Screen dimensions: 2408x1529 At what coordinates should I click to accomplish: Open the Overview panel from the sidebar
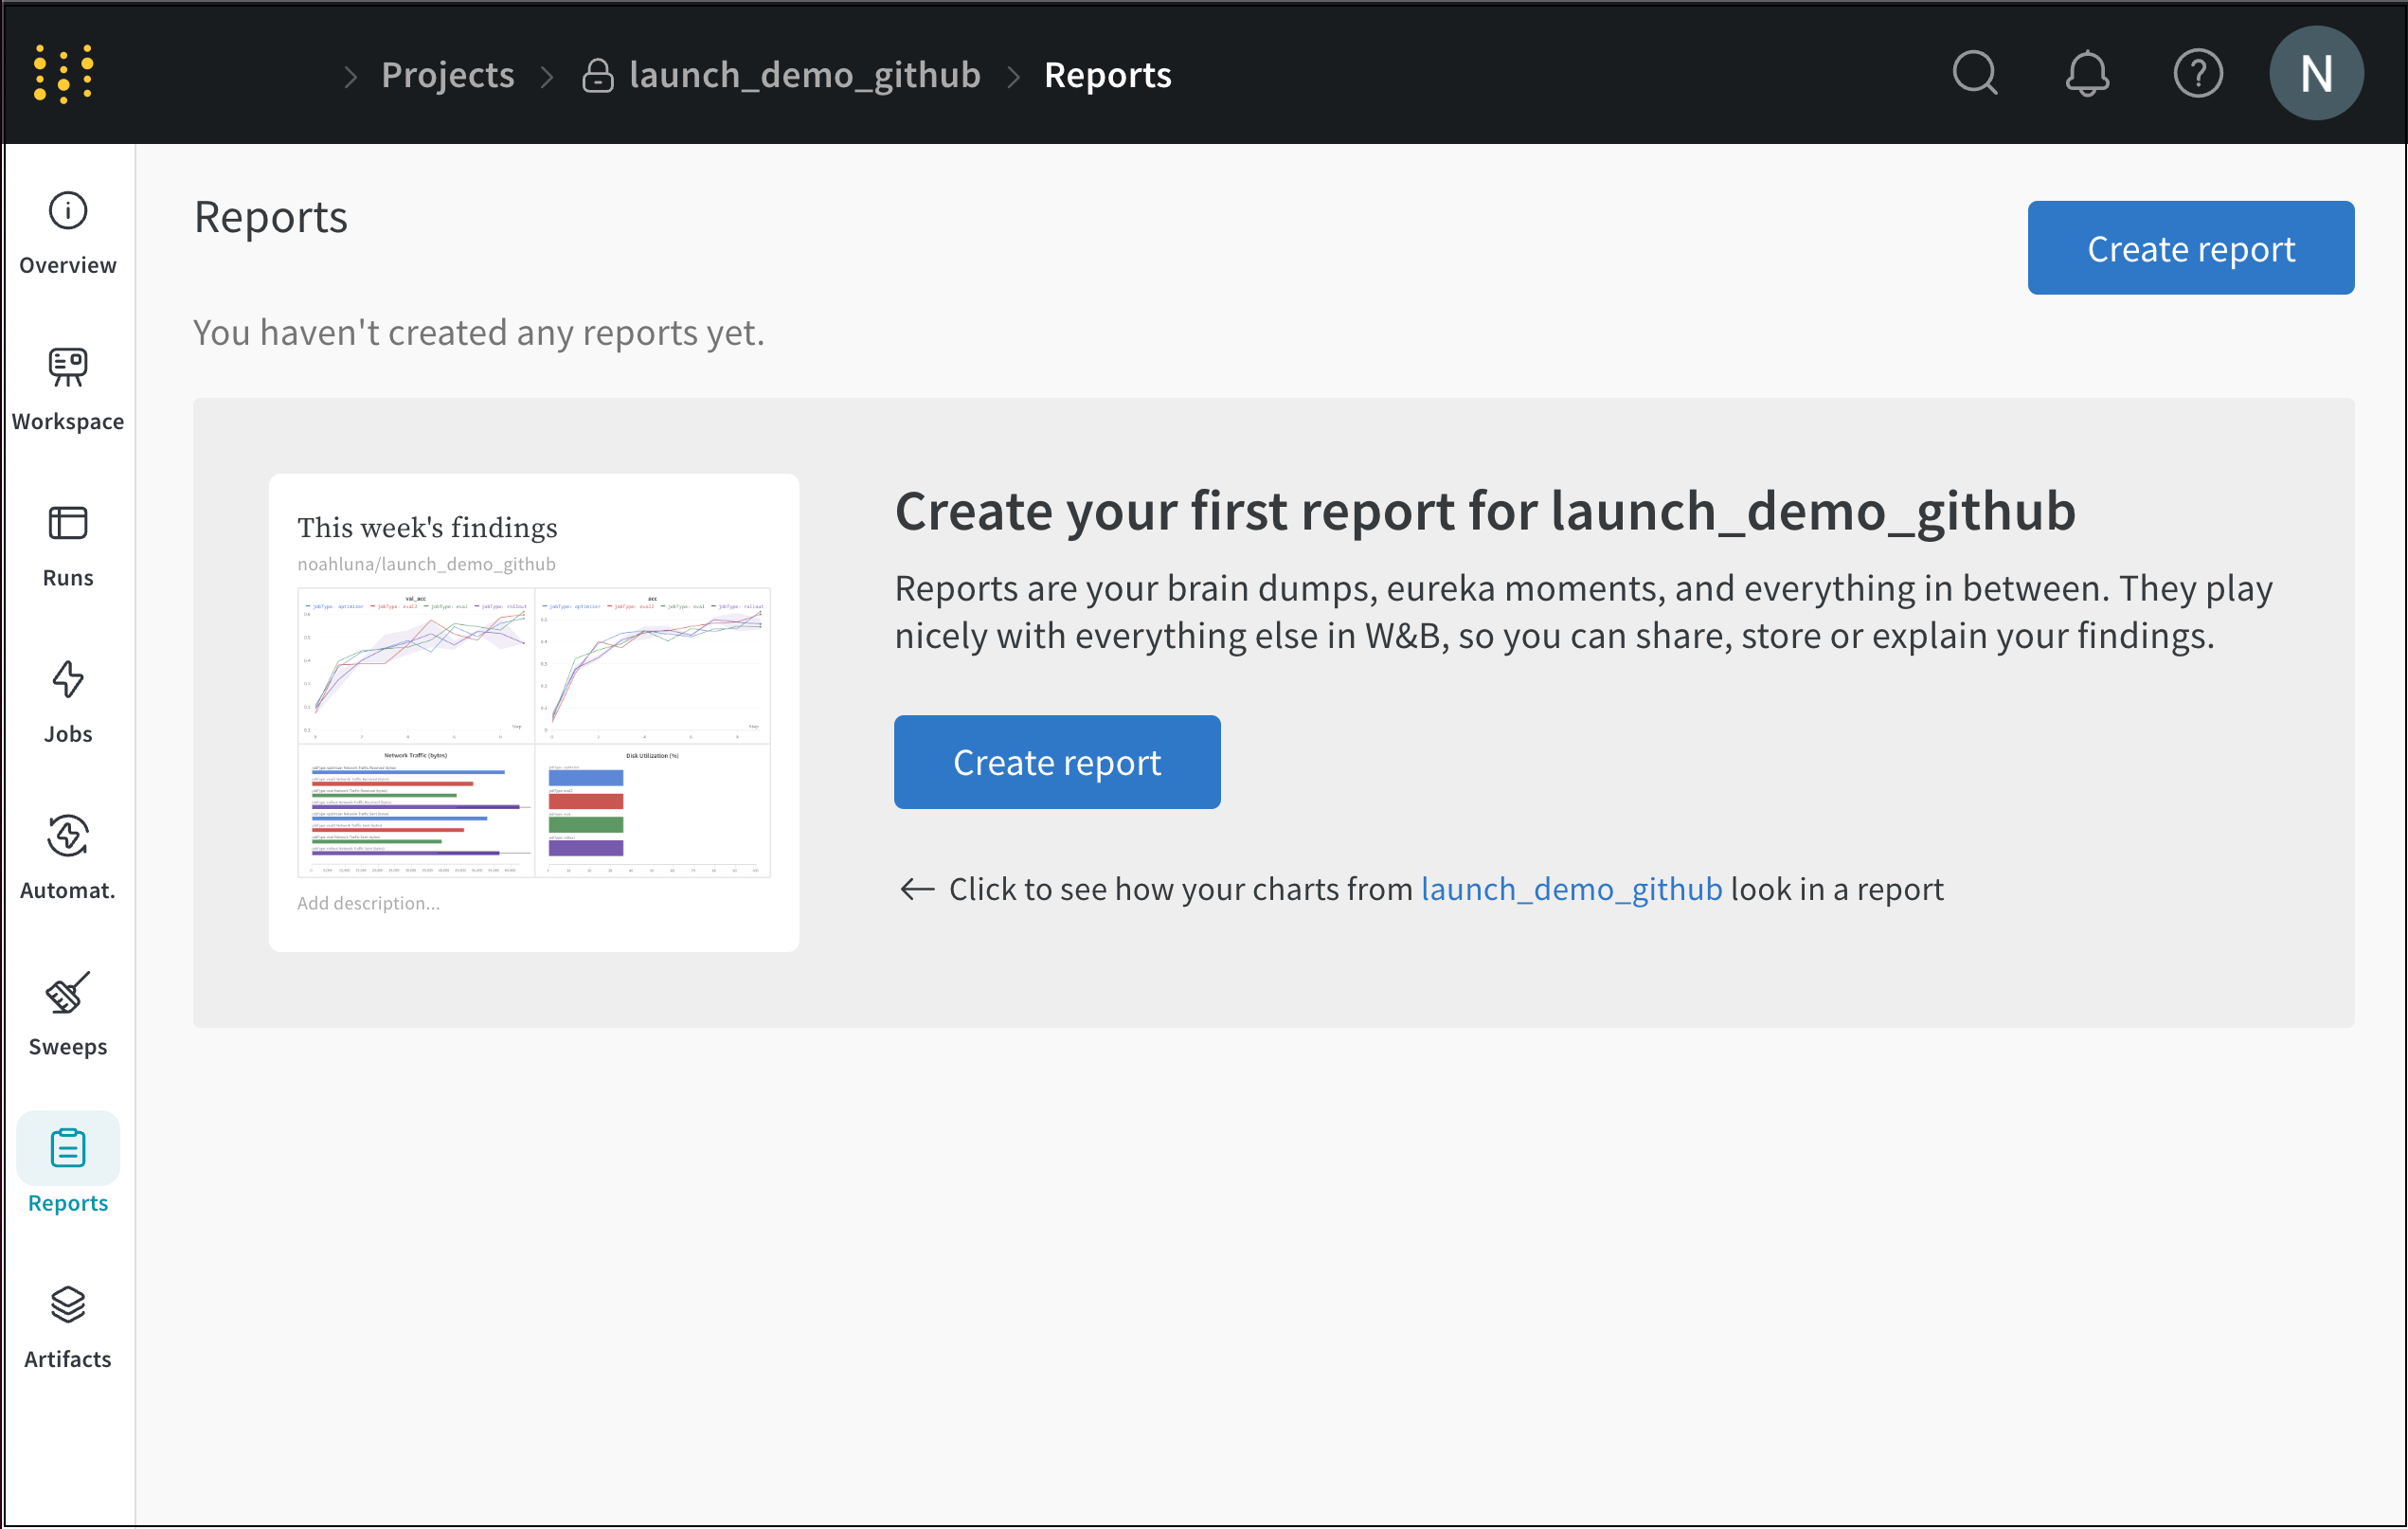pyautogui.click(x=67, y=230)
